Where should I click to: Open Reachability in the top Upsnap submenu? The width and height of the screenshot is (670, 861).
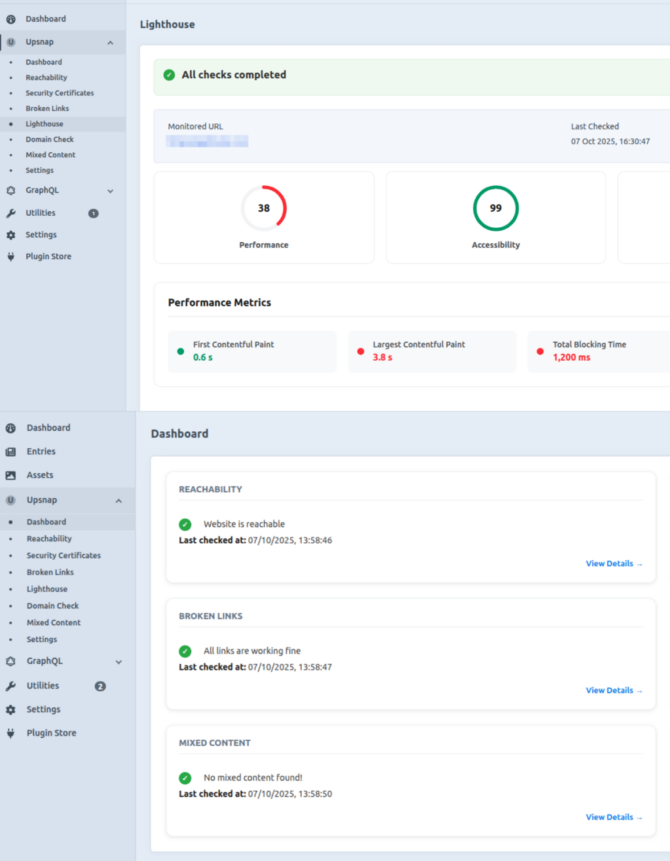click(46, 77)
